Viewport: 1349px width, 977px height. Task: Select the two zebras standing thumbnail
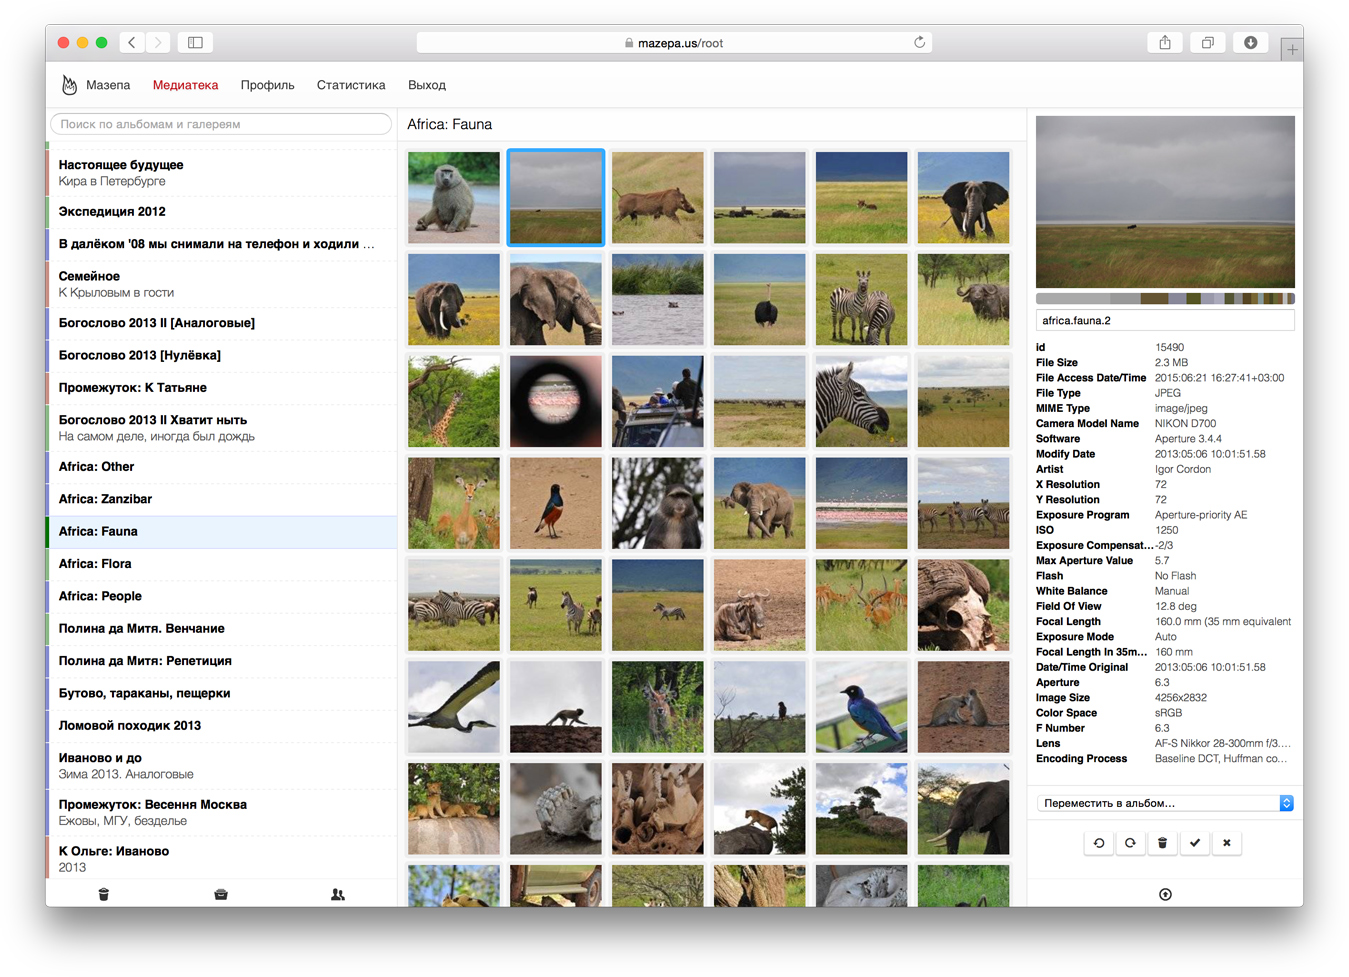pyautogui.click(x=862, y=299)
